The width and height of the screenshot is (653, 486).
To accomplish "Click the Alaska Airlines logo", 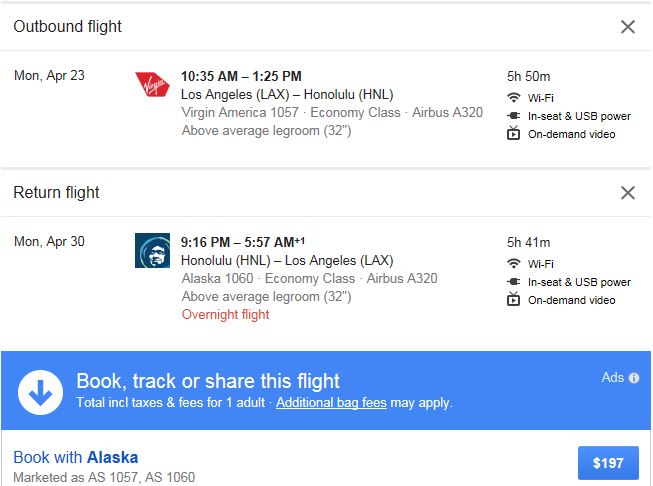I will pos(152,250).
